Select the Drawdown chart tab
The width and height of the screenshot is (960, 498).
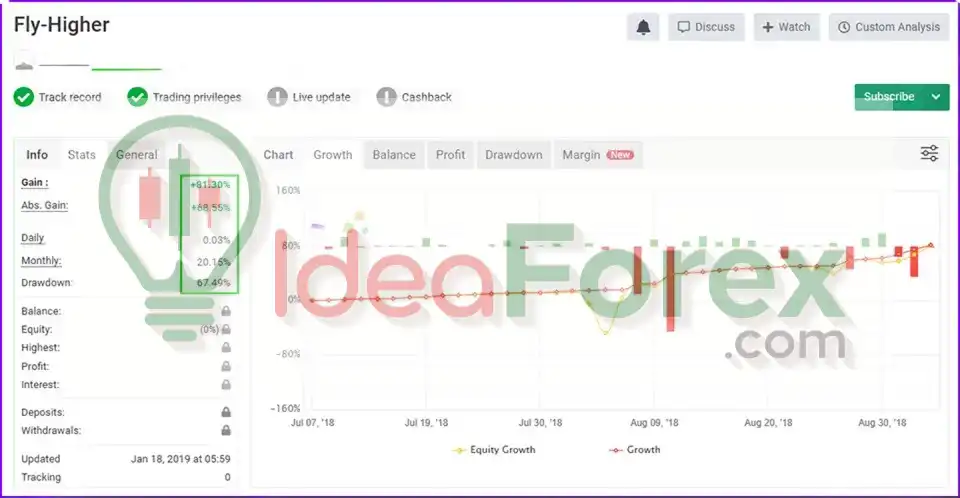(514, 155)
